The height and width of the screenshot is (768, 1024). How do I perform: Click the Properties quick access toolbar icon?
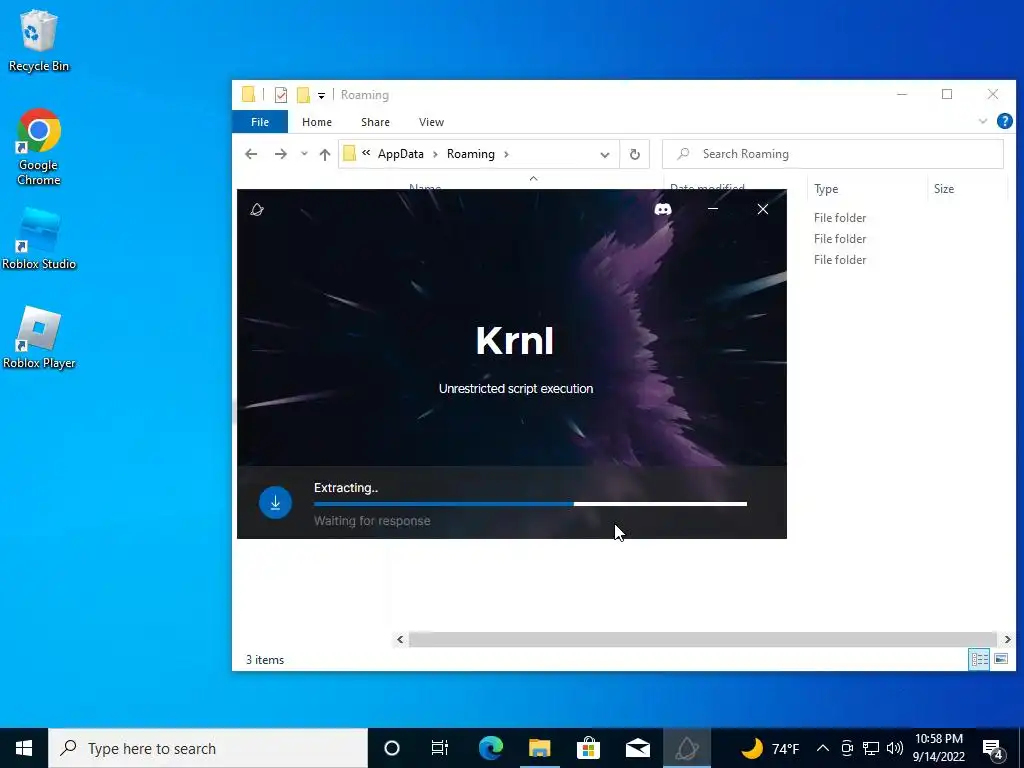pos(281,95)
